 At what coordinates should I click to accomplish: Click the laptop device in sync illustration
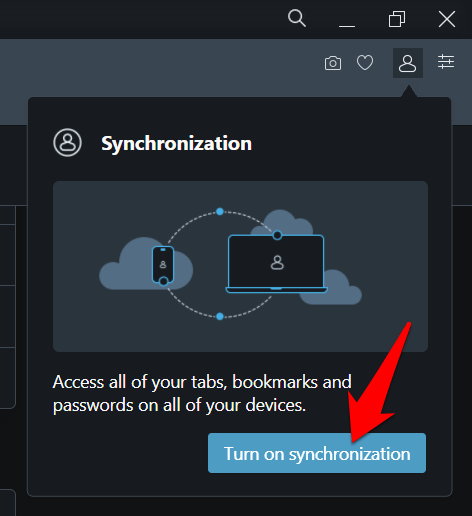click(x=276, y=264)
